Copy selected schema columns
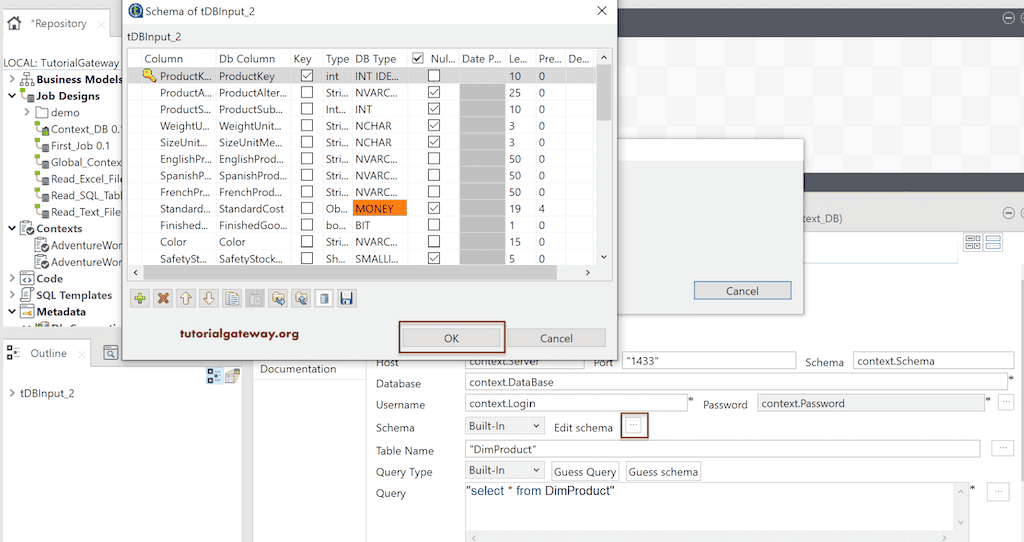 [x=232, y=298]
